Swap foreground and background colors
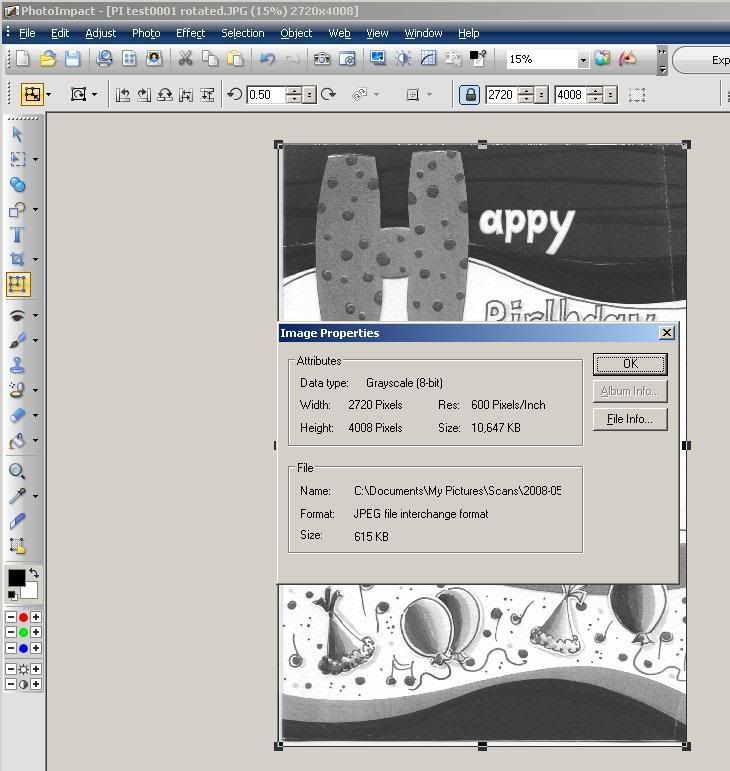This screenshot has height=771, width=730. click(x=33, y=573)
